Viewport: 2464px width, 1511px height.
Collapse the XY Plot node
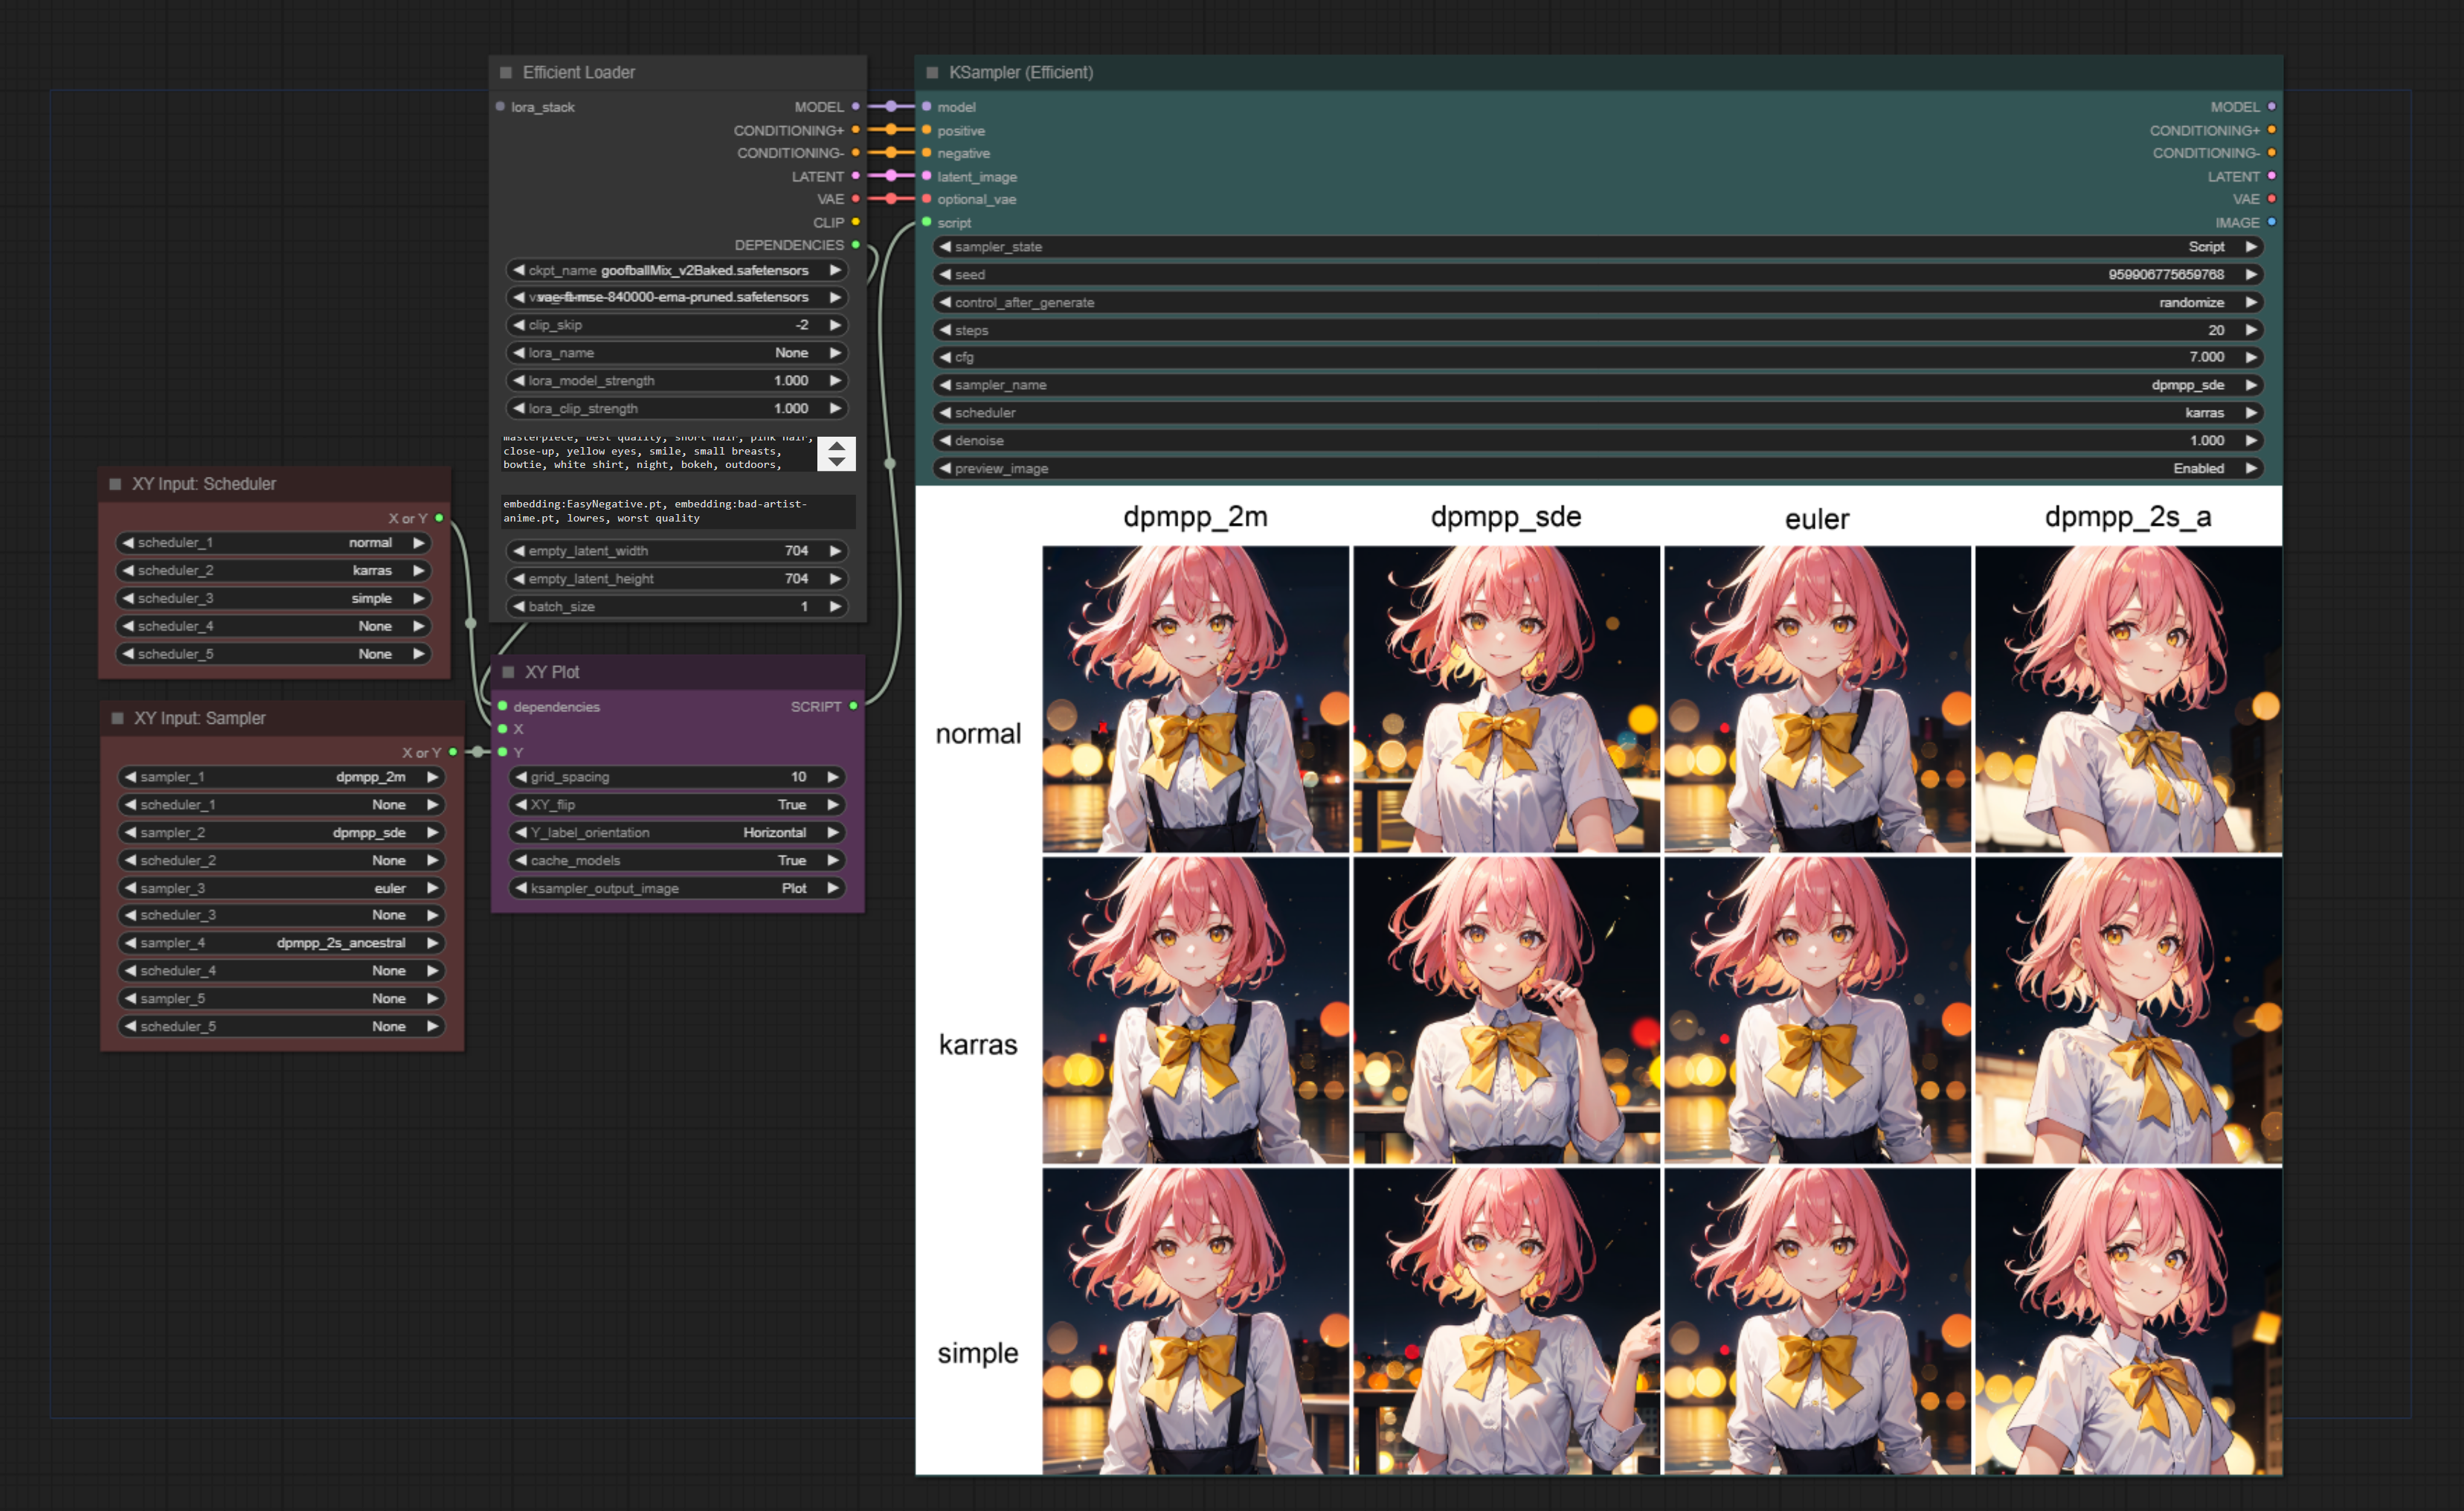tap(508, 672)
